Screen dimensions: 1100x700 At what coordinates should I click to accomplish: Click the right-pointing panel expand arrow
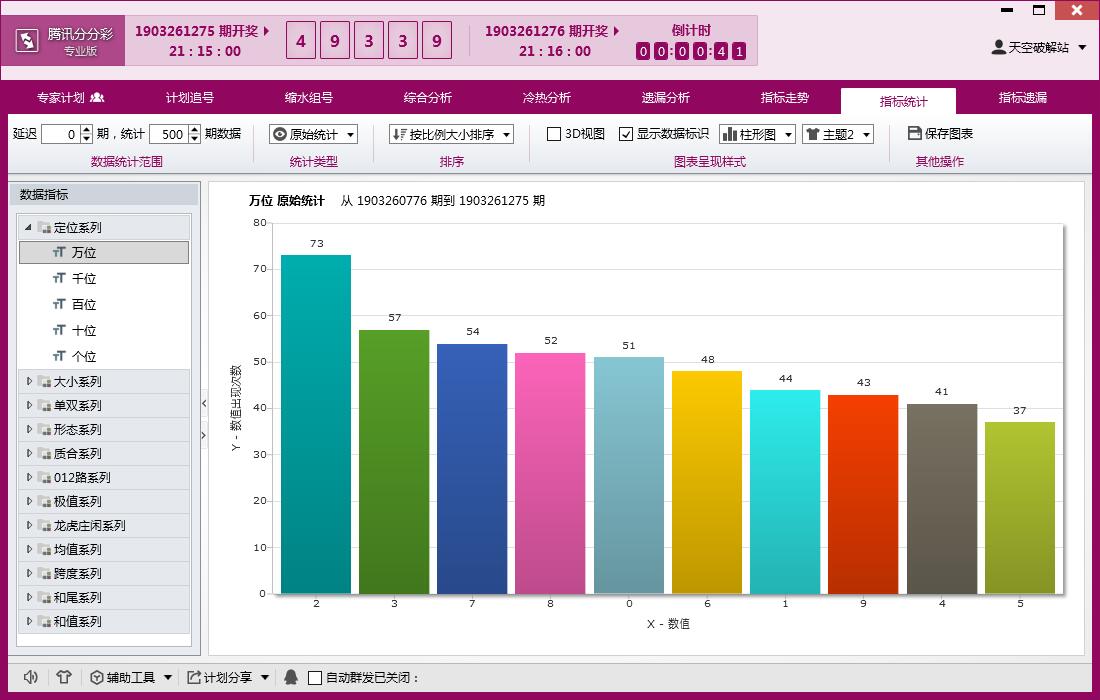[x=204, y=435]
